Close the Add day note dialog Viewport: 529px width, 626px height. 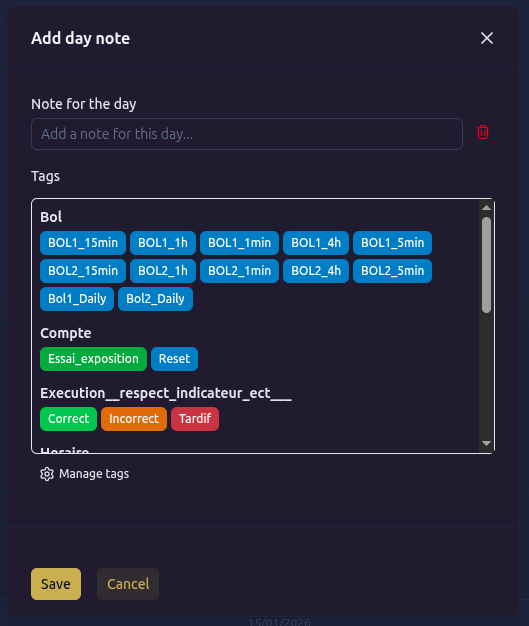point(487,38)
